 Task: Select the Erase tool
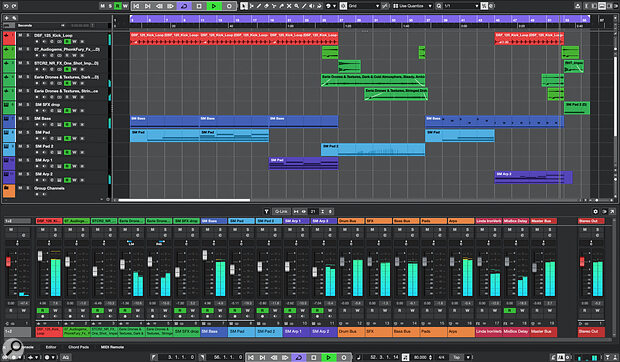click(267, 6)
